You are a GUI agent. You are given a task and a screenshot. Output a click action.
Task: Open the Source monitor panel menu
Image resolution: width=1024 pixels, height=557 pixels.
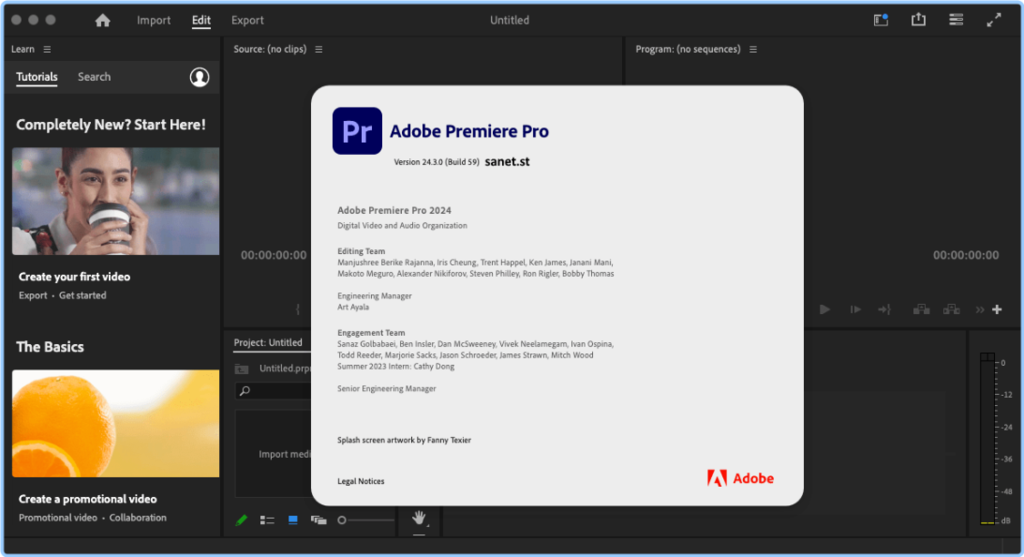(x=319, y=49)
